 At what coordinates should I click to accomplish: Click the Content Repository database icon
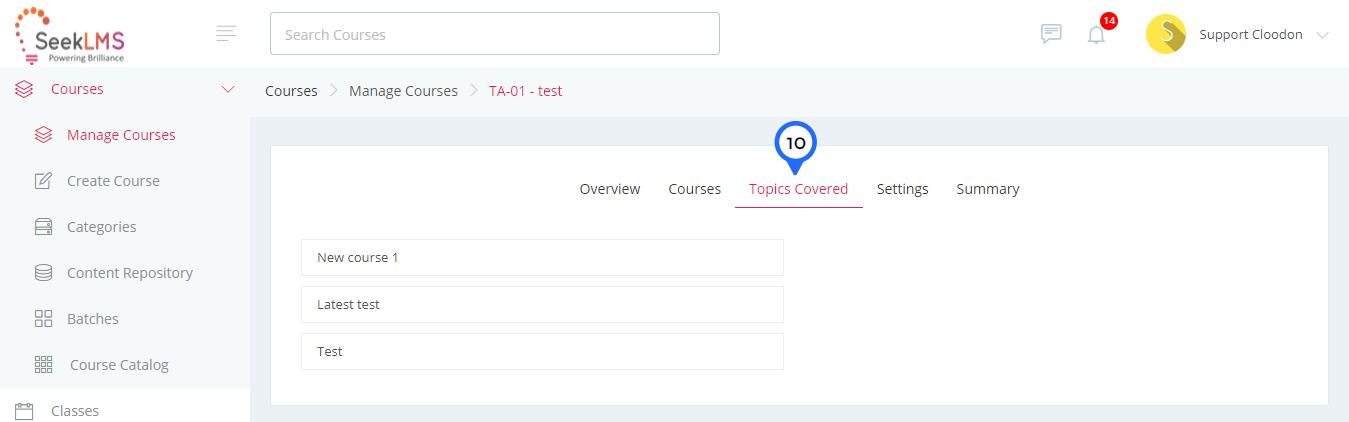point(43,273)
